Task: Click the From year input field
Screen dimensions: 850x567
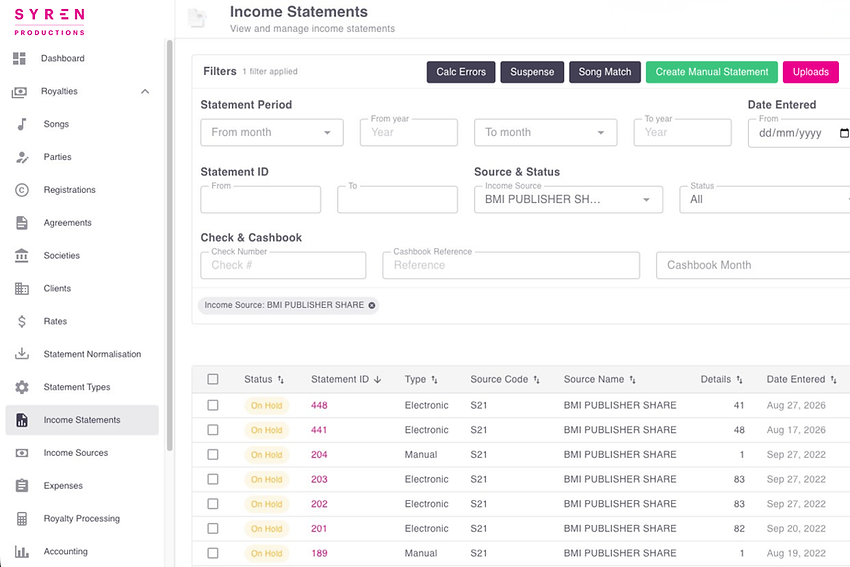Action: pos(409,133)
